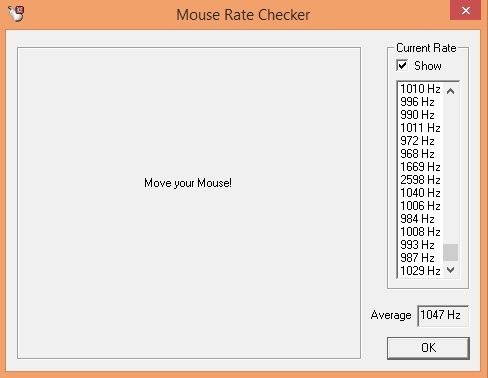Screen dimensions: 488x378
Task: Click the rate list scrollbar thumb
Action: click(450, 252)
